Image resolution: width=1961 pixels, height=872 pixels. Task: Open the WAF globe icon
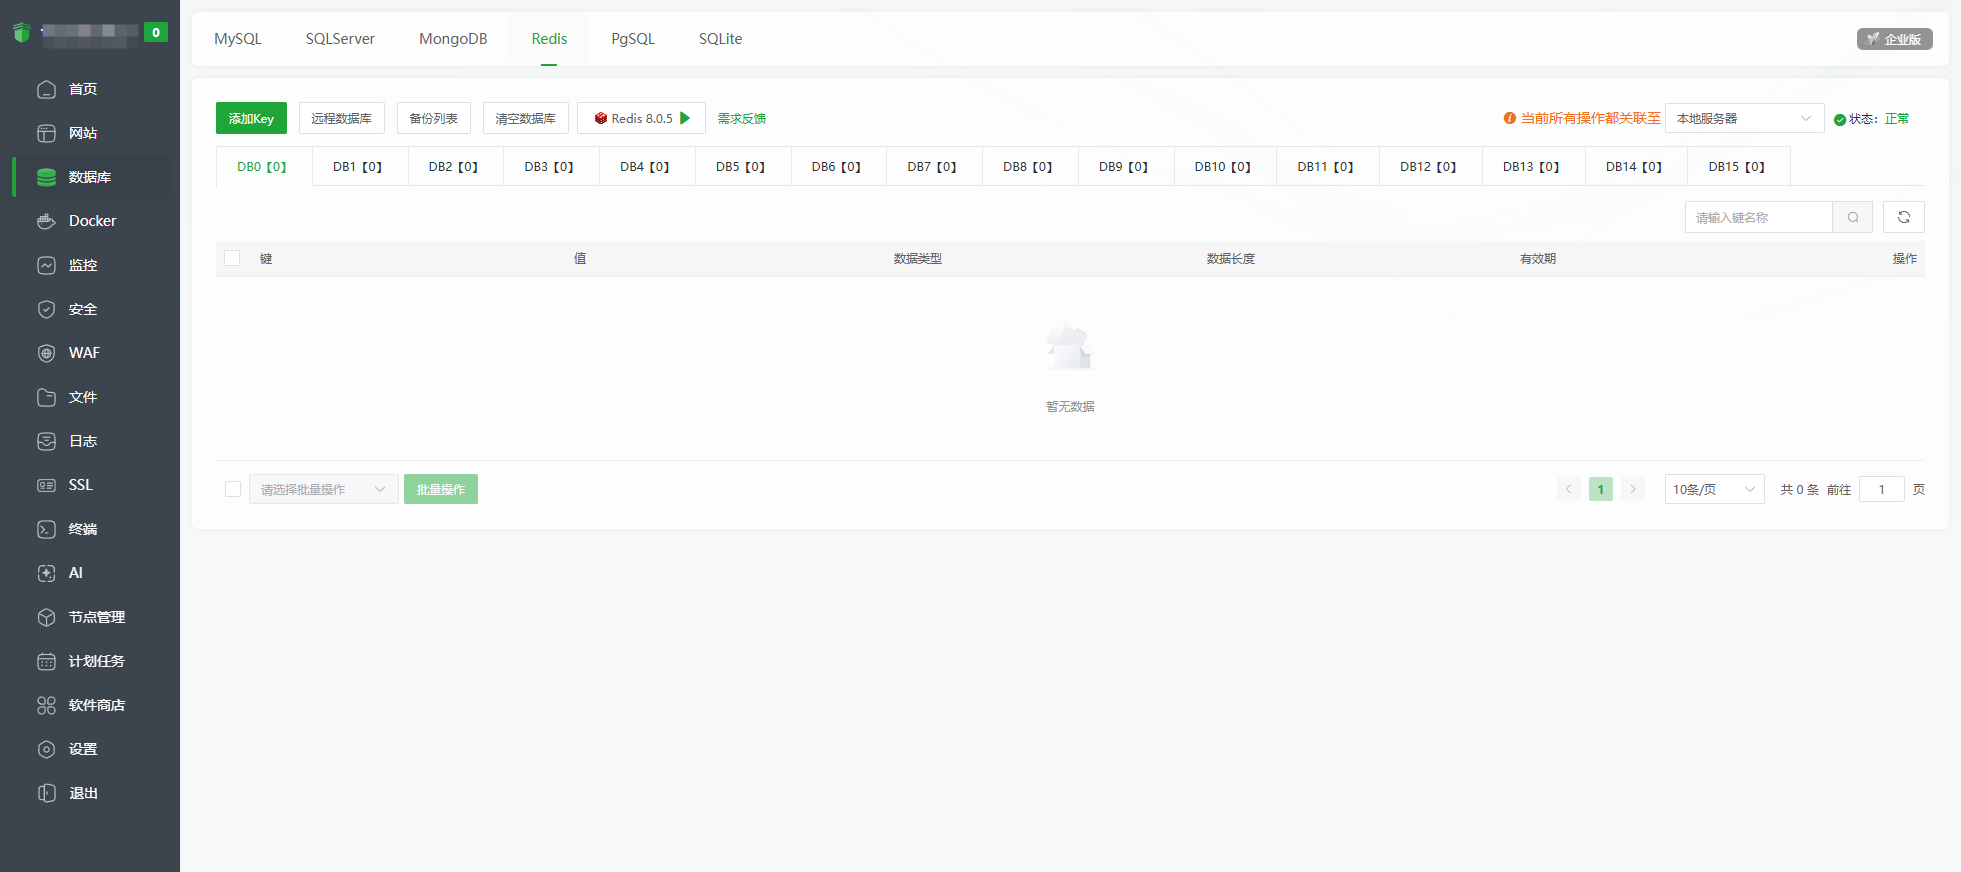pos(46,353)
